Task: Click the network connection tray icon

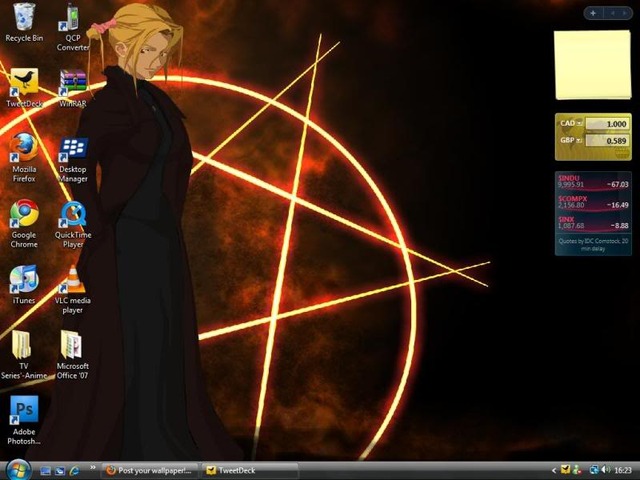Action: coord(594,470)
